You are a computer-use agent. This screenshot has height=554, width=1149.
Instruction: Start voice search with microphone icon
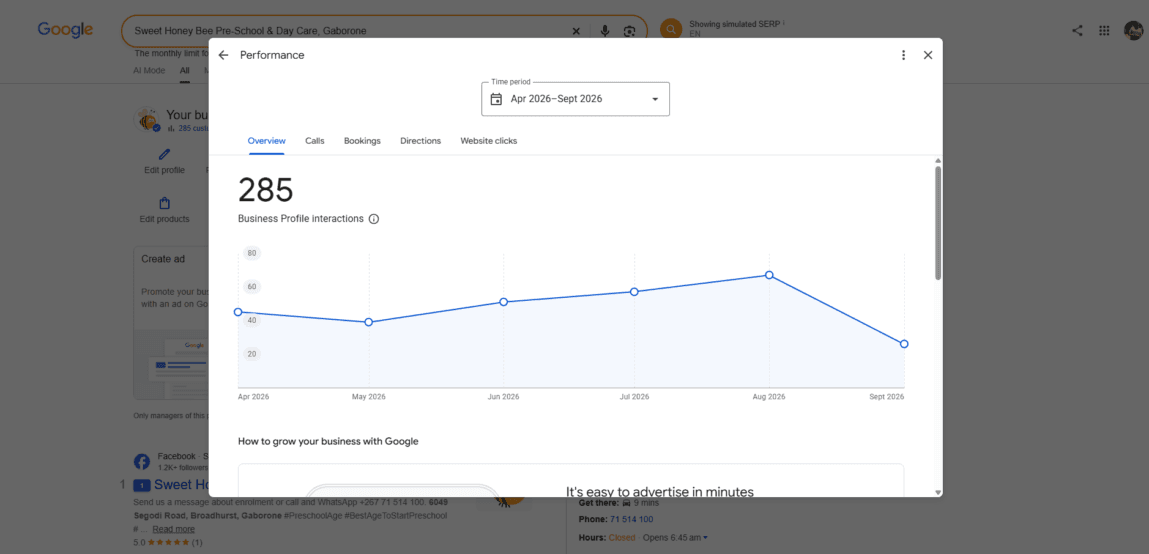(x=605, y=31)
